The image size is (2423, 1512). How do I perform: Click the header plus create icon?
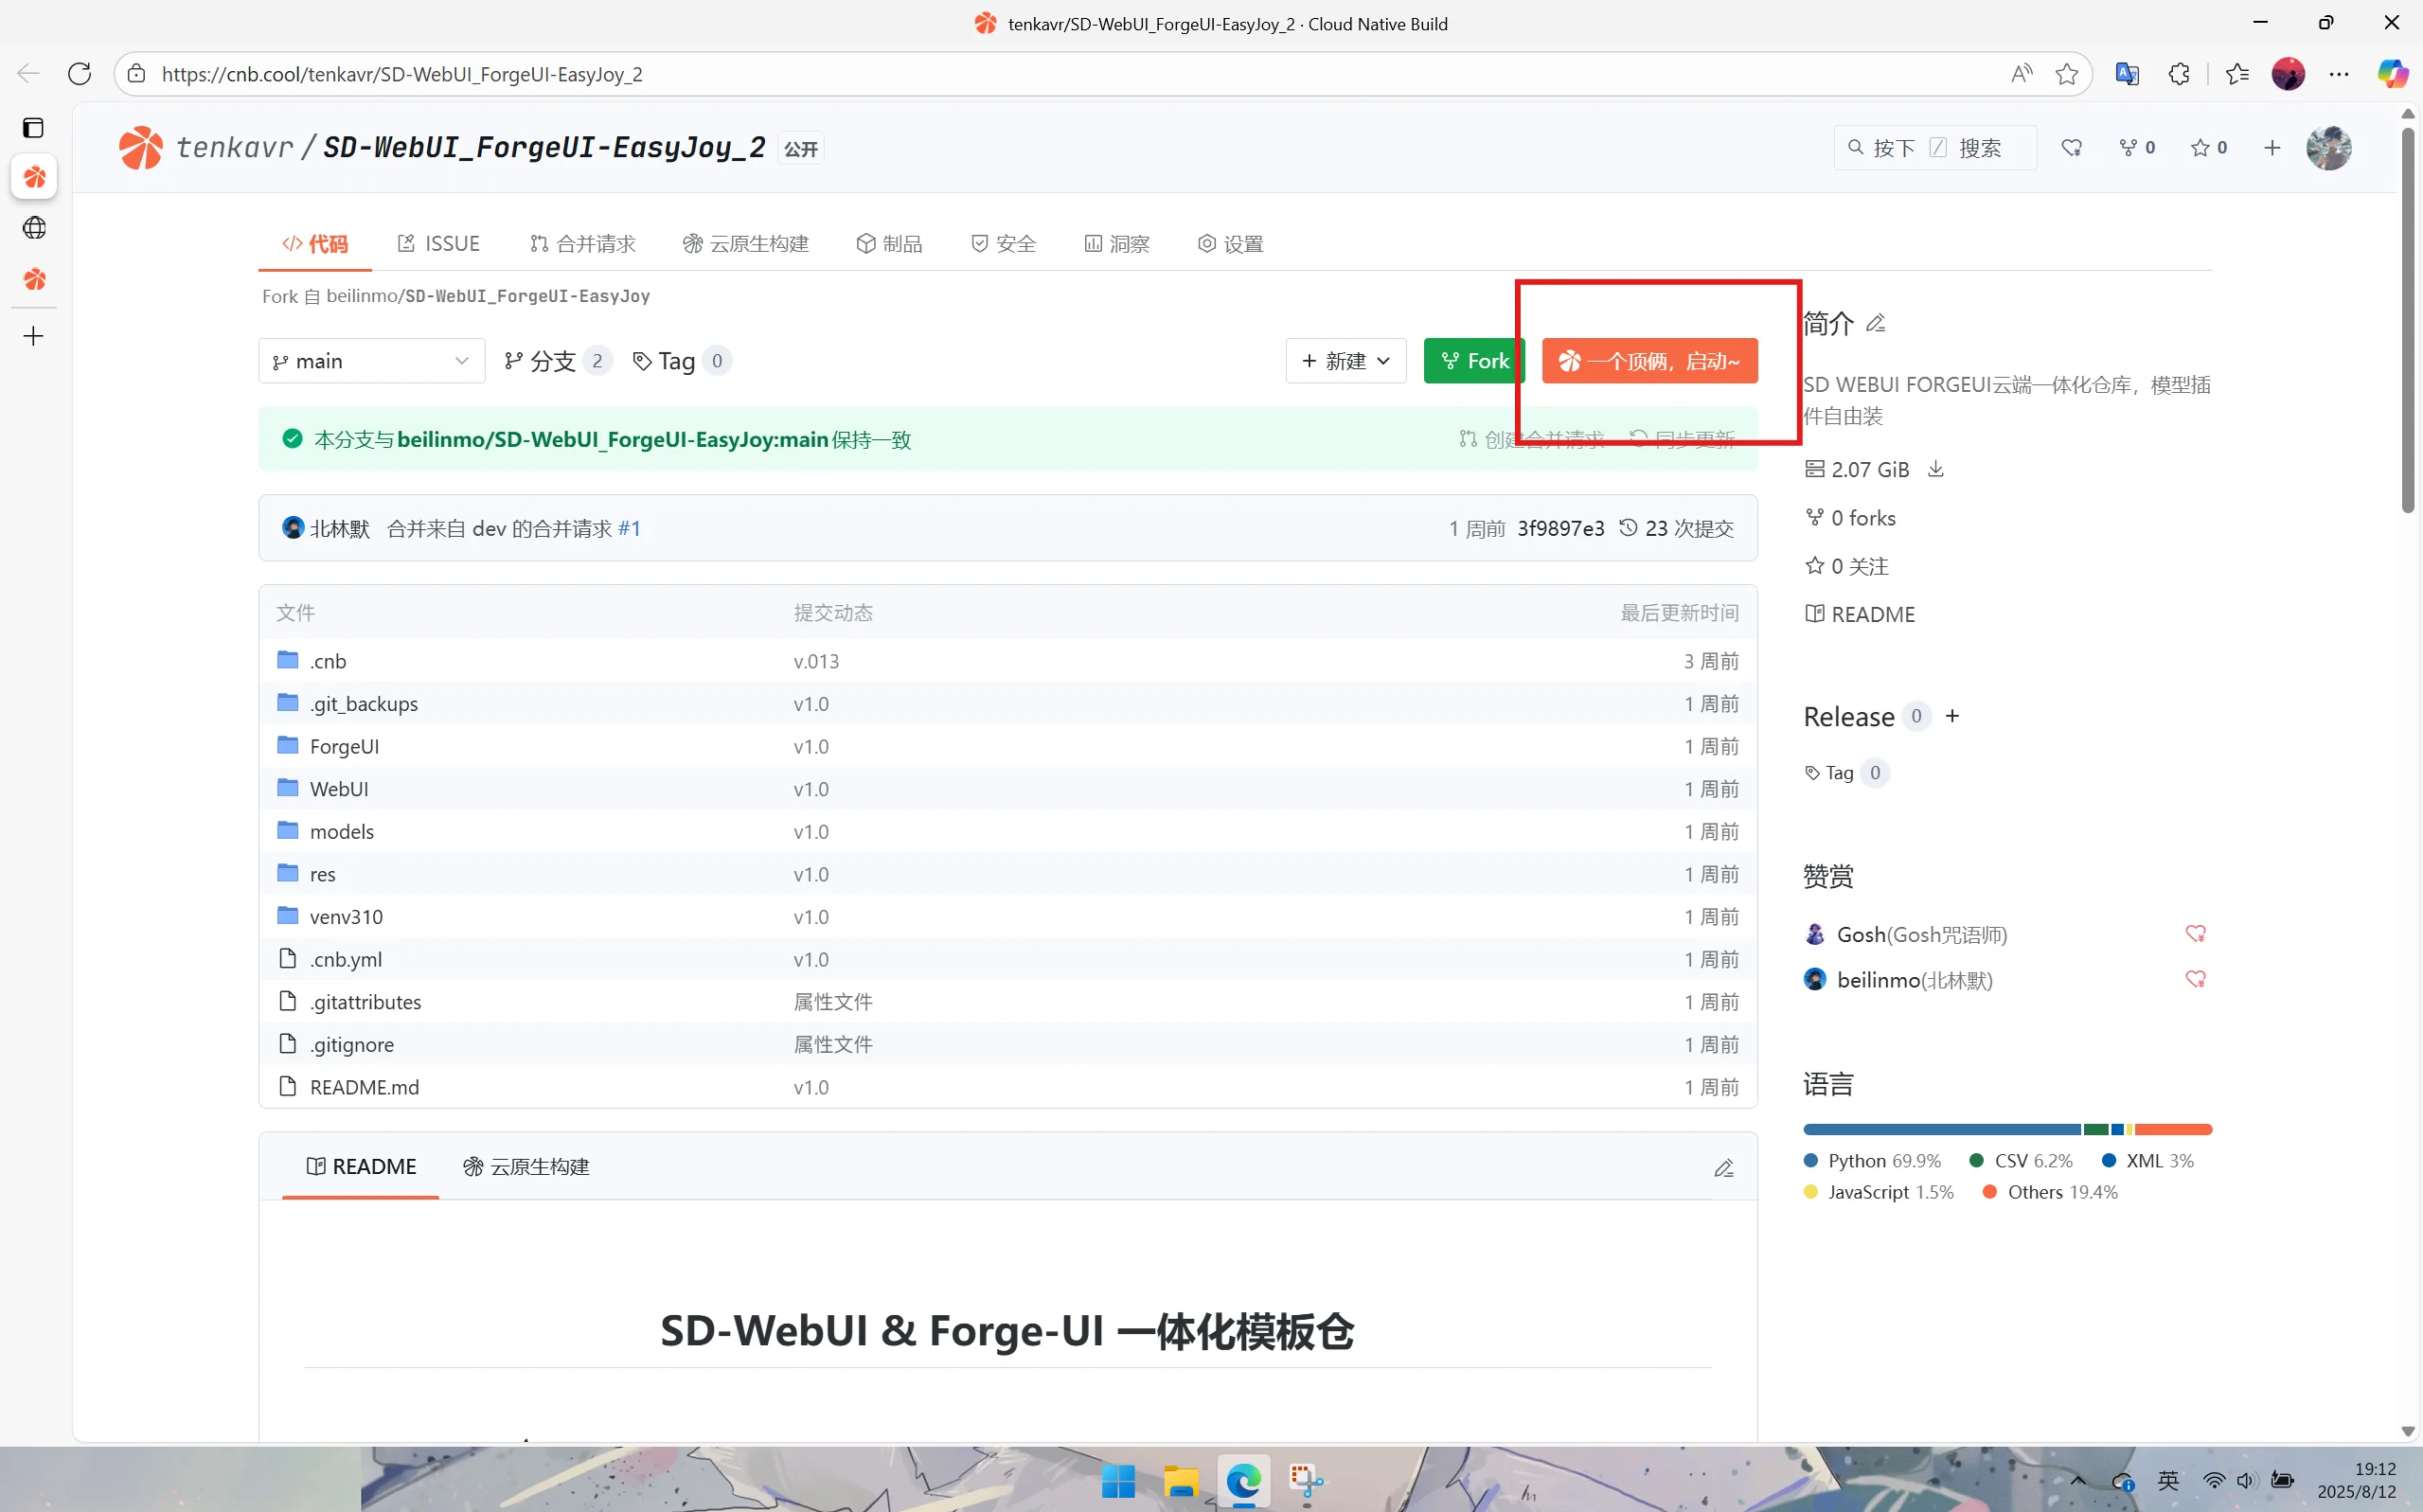(x=2272, y=148)
